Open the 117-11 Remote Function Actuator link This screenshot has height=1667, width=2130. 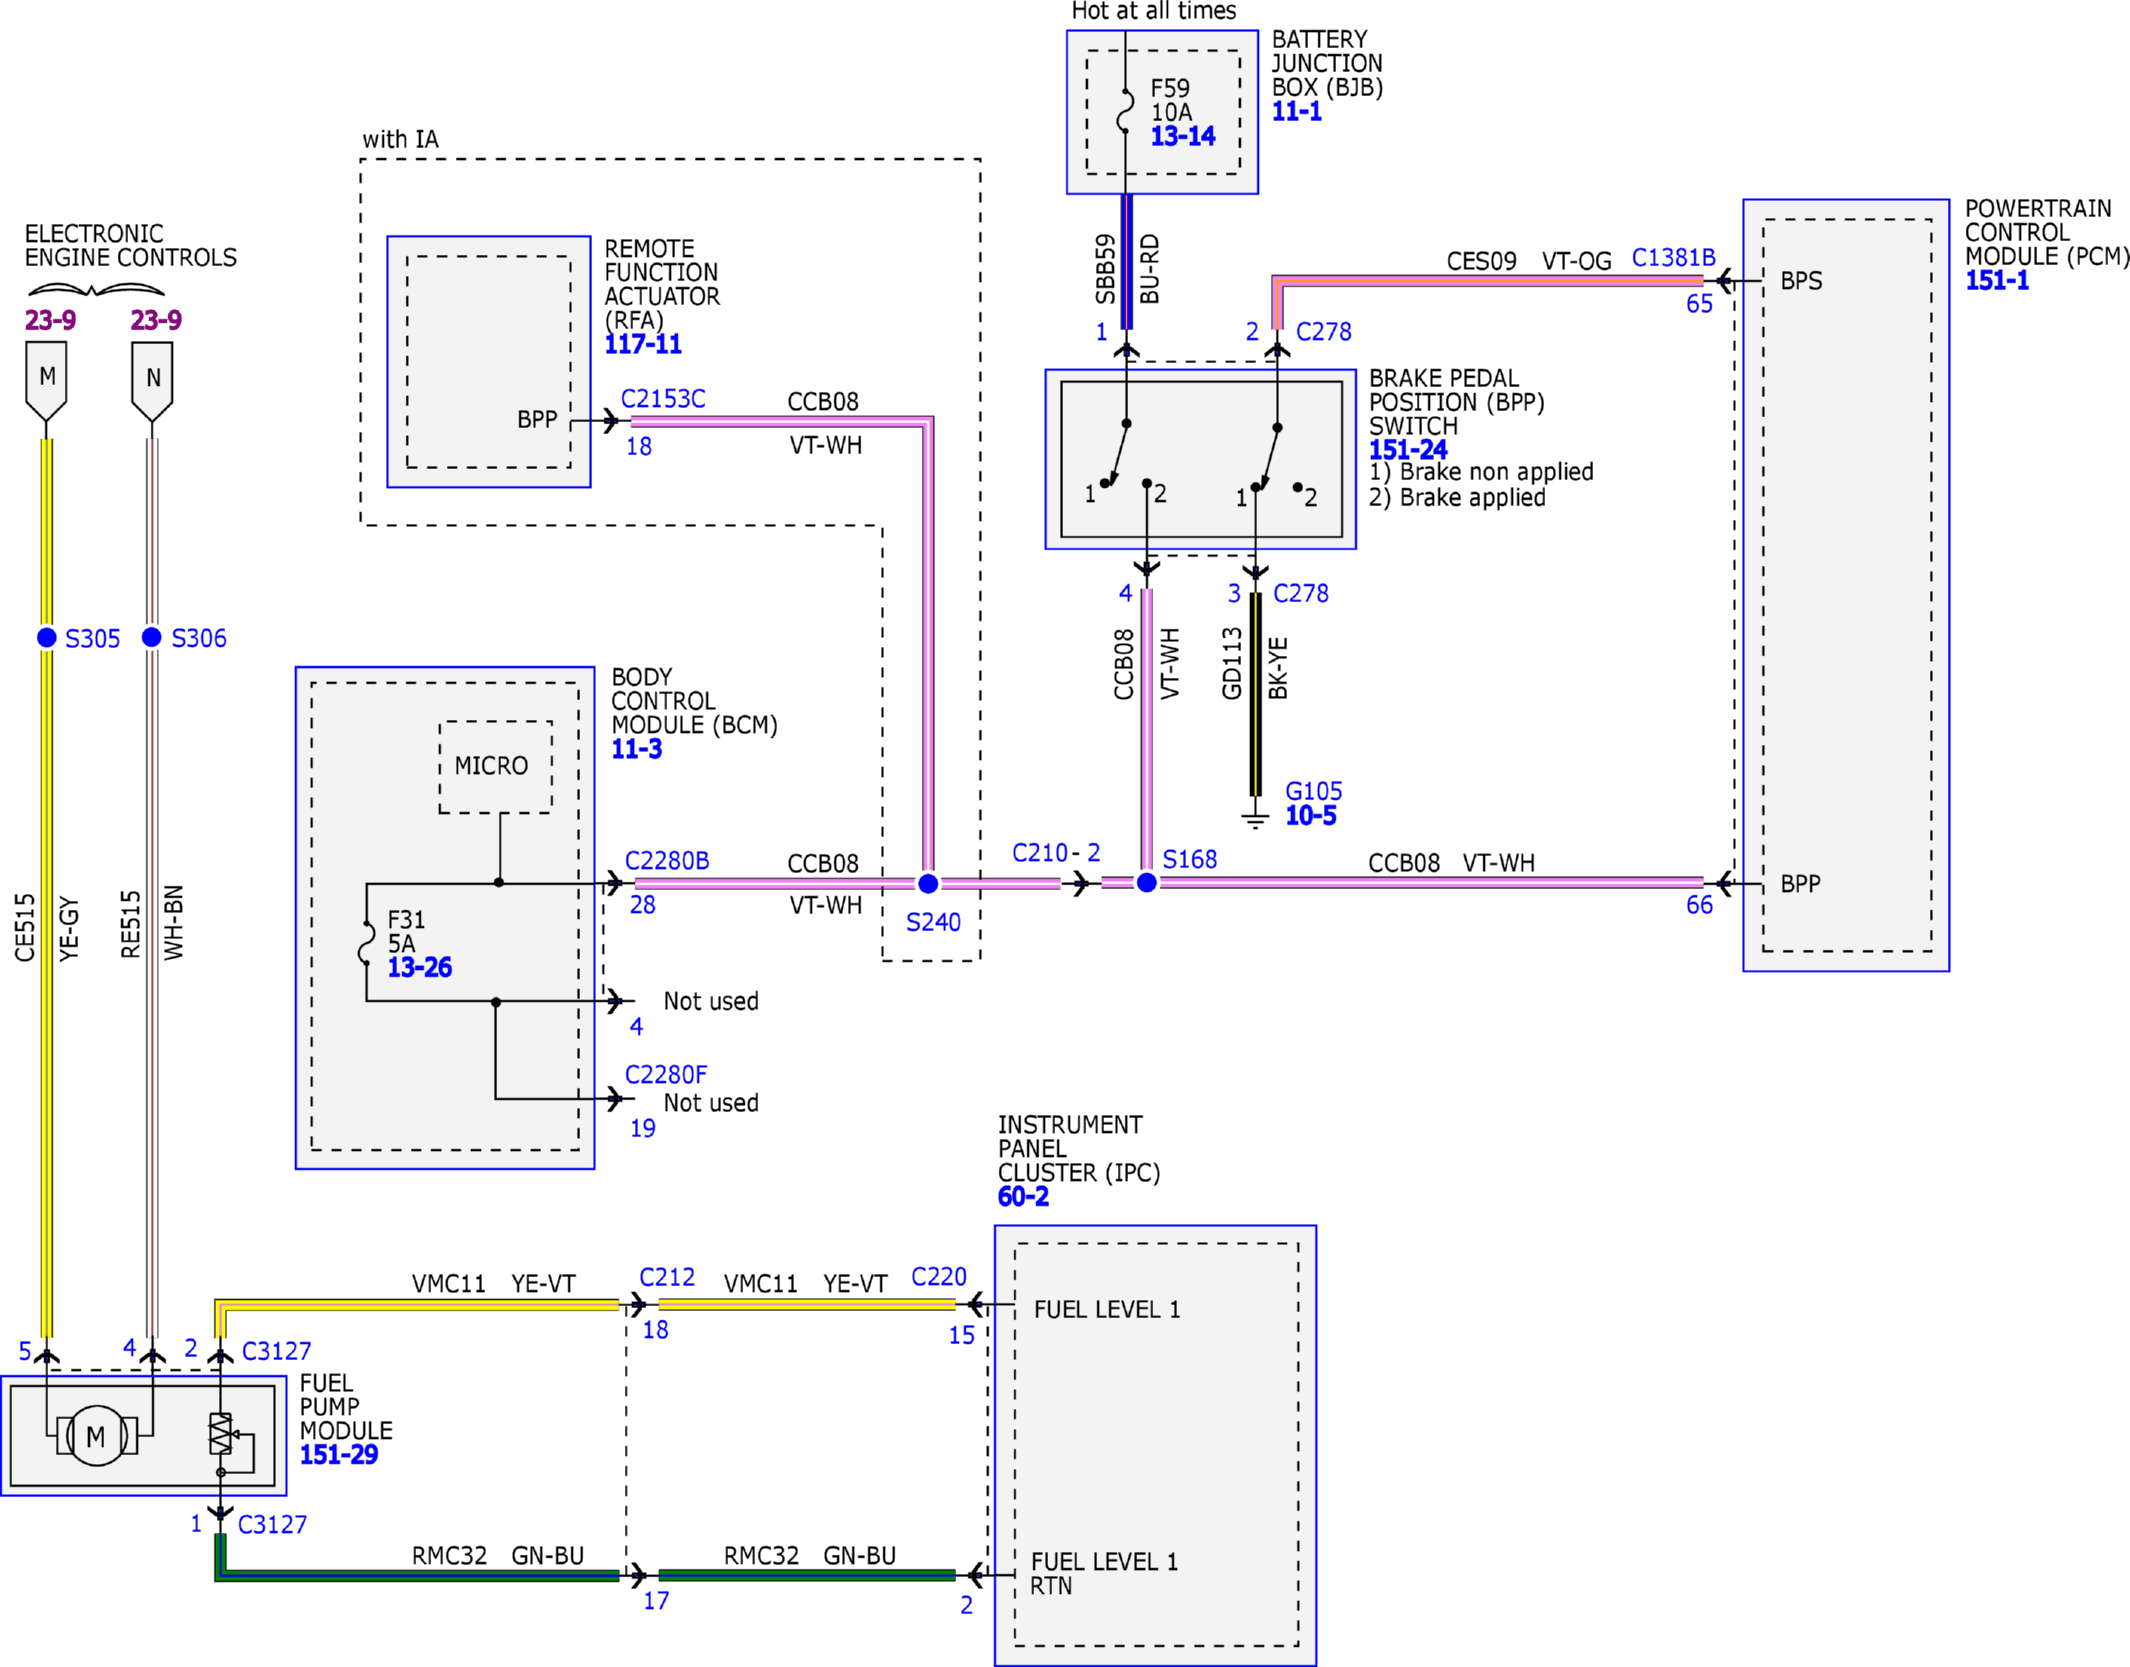[x=643, y=344]
